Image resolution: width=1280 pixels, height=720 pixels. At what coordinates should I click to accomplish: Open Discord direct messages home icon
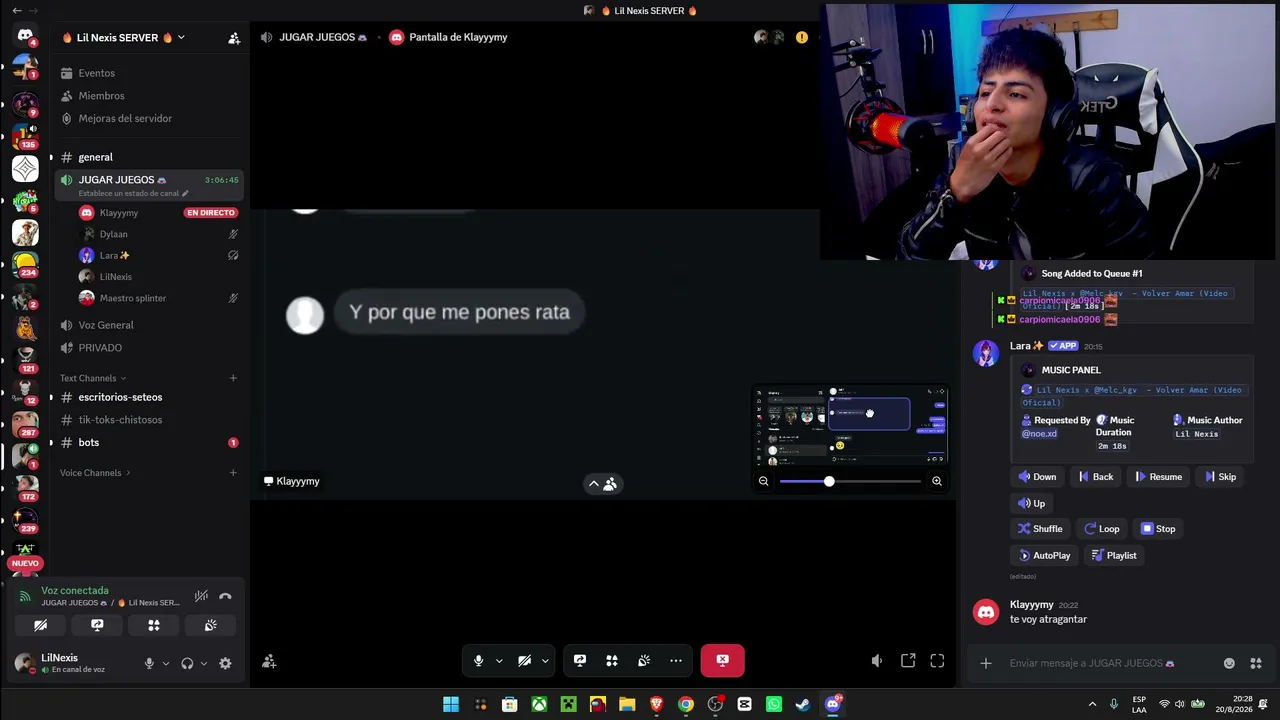coord(25,36)
